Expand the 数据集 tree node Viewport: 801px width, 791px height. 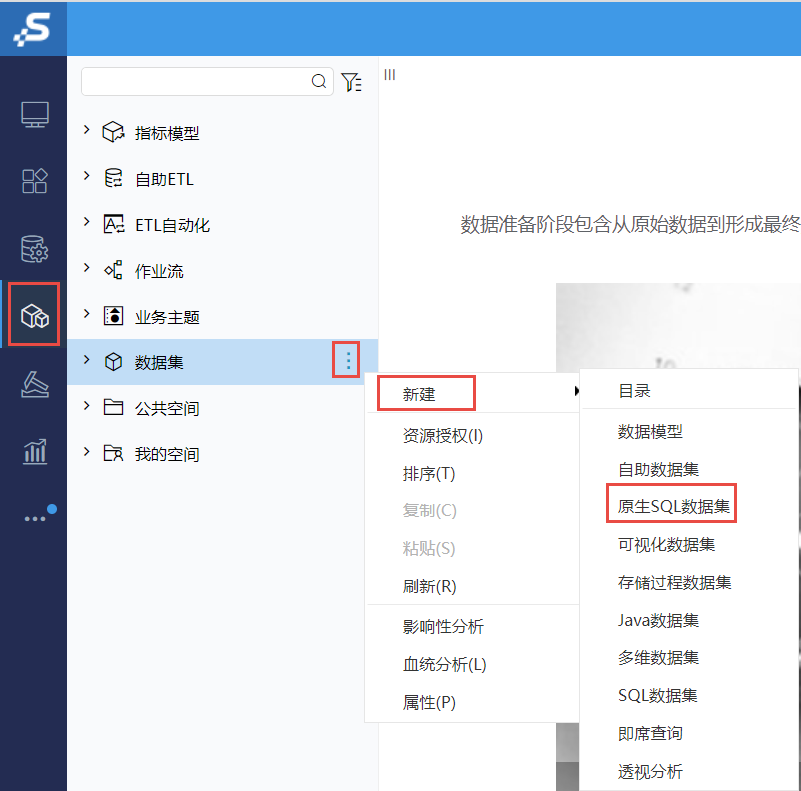click(86, 360)
